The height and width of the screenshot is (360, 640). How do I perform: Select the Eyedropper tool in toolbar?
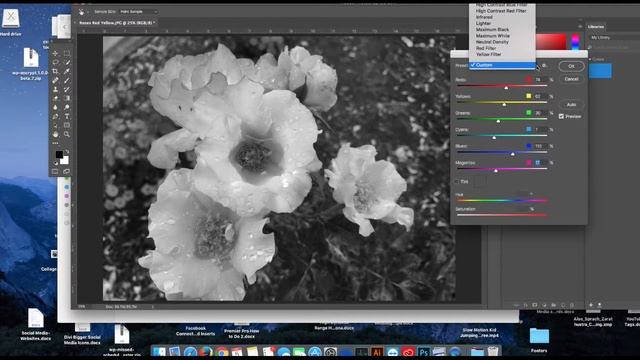(67, 71)
